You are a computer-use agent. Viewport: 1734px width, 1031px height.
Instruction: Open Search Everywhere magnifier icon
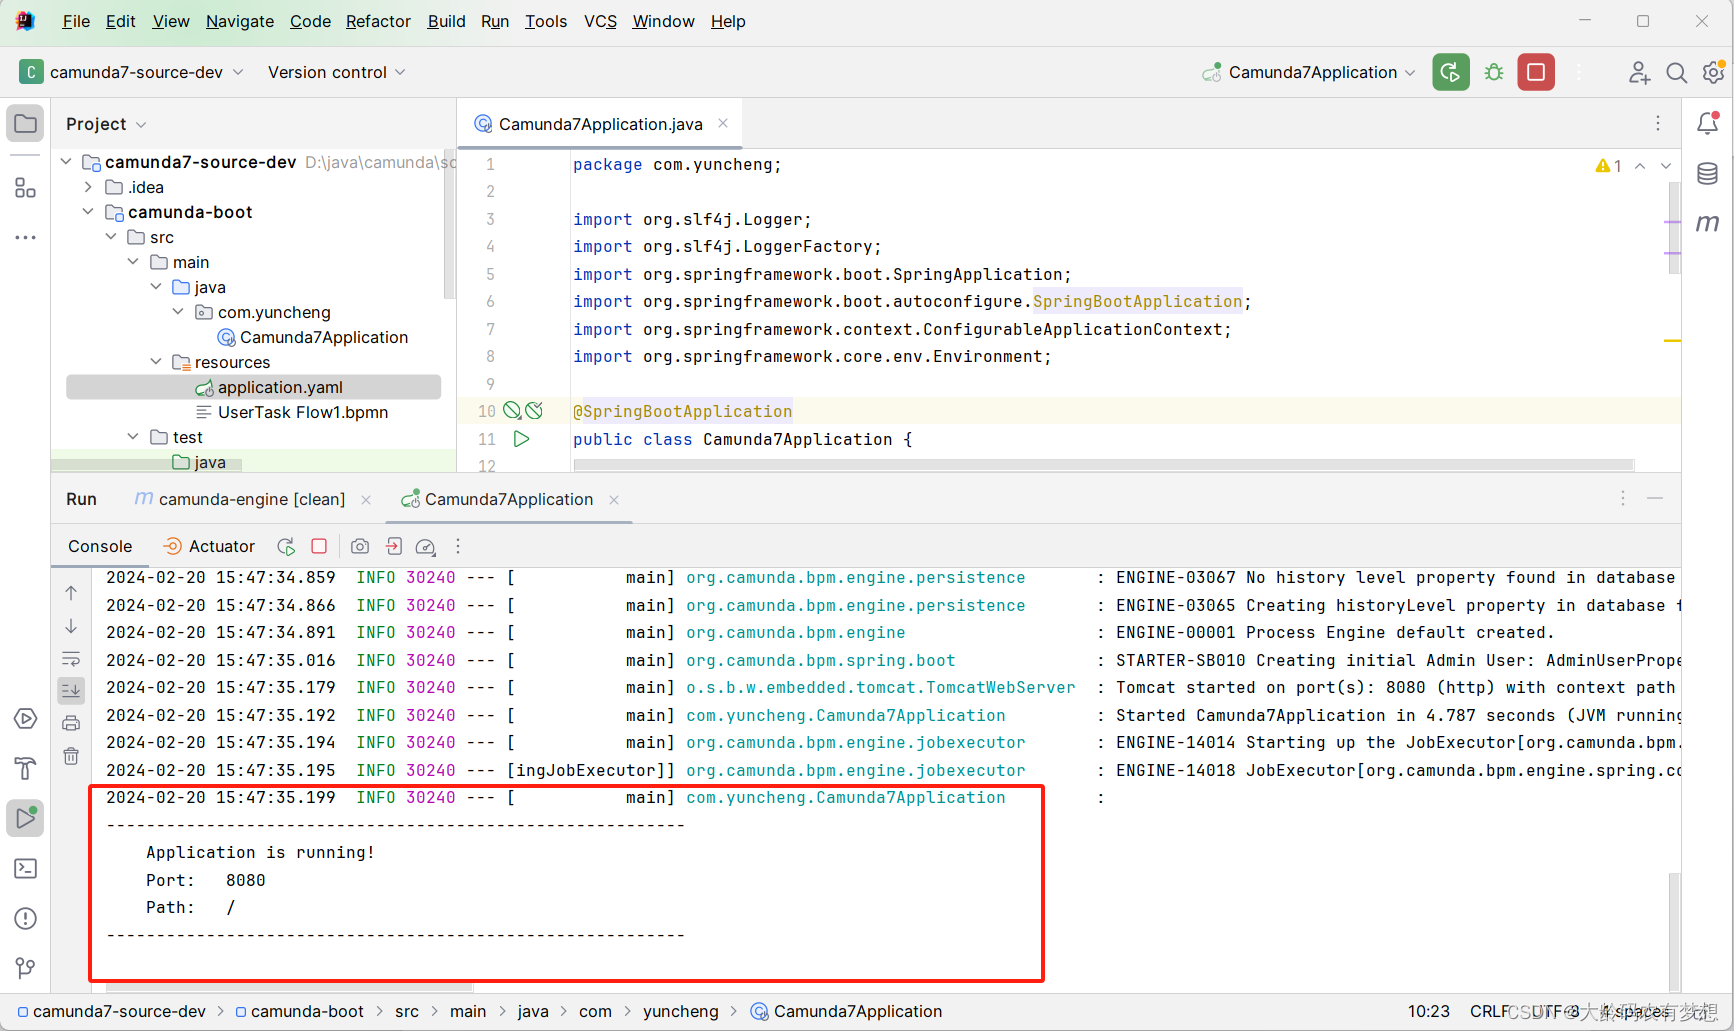[1677, 72]
